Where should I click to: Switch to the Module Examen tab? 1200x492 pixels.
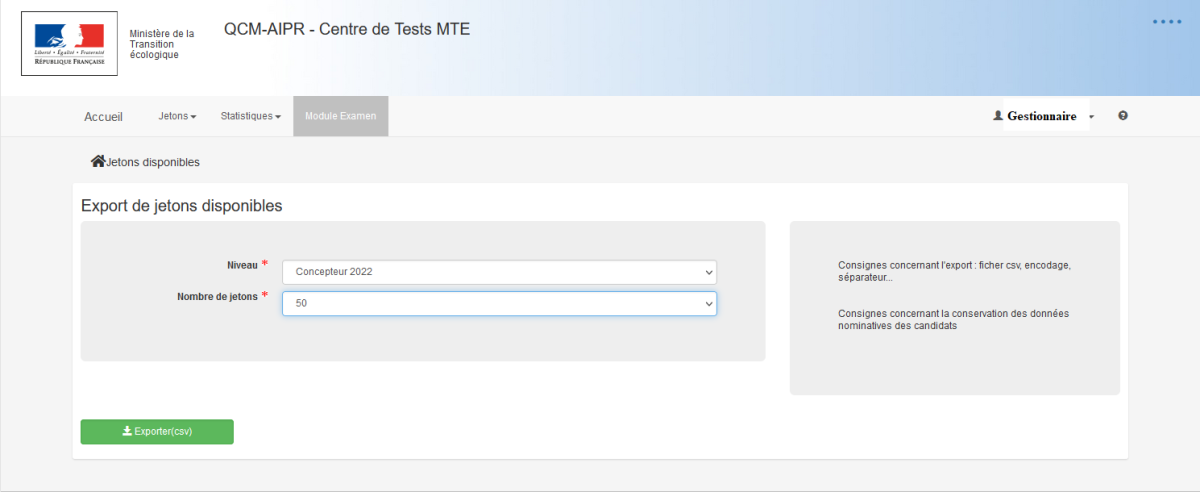(340, 116)
